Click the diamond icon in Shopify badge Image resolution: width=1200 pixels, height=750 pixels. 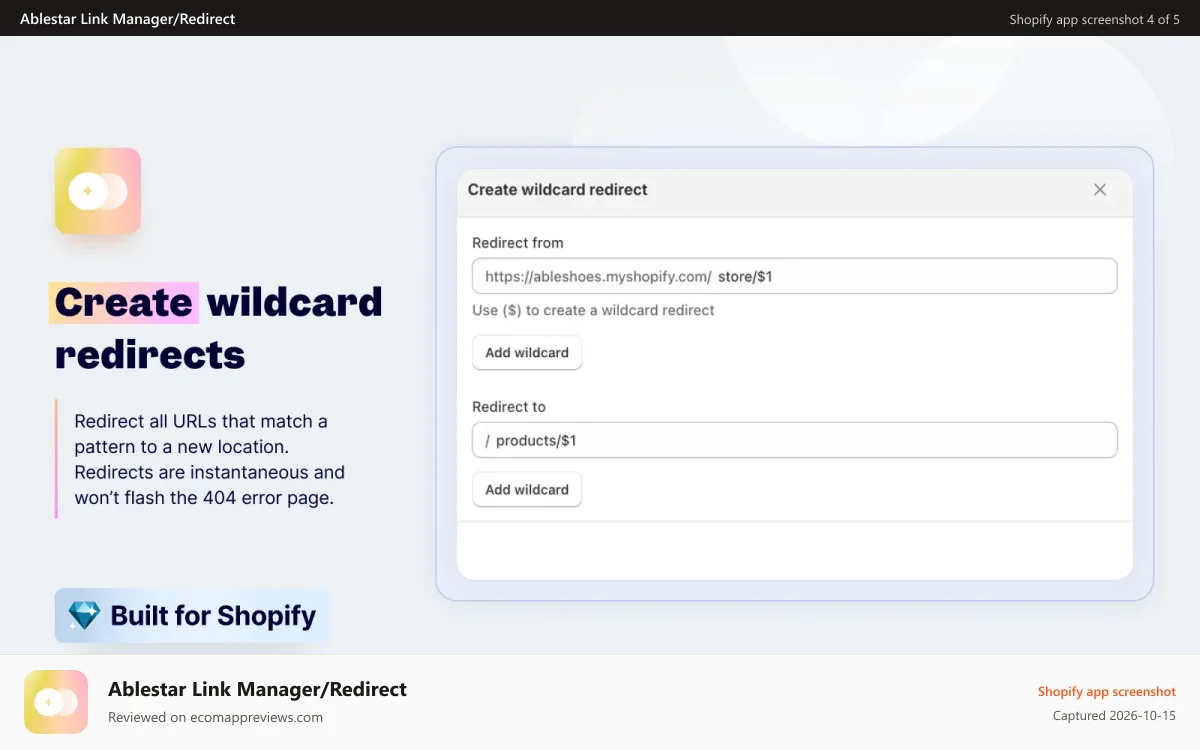coord(84,615)
